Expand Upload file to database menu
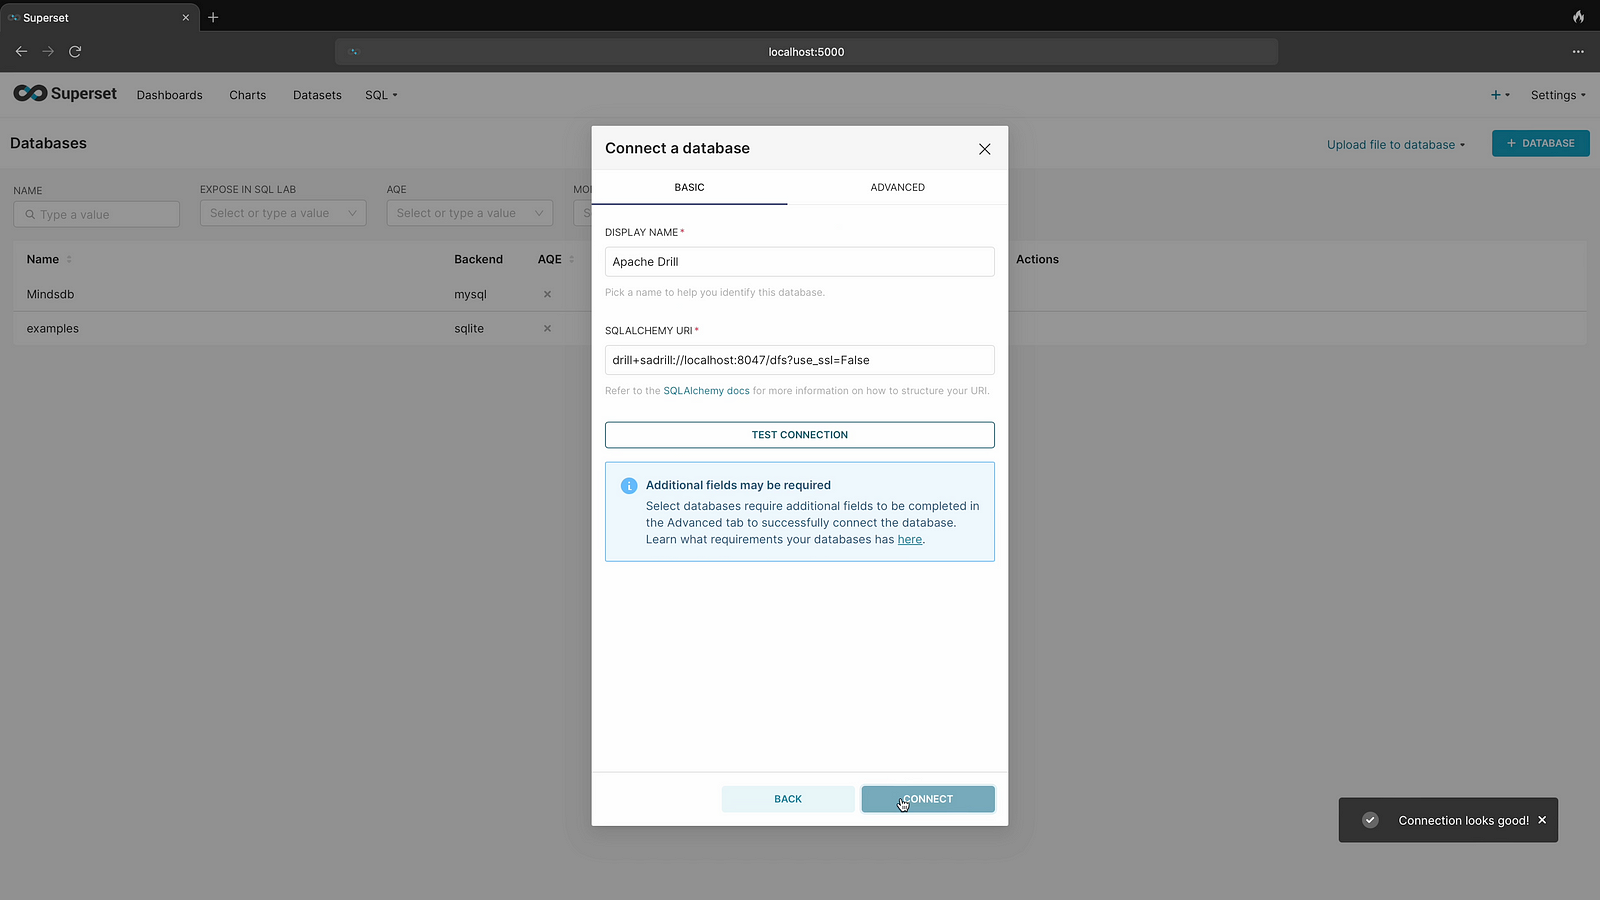This screenshot has width=1600, height=900. [x=1395, y=144]
